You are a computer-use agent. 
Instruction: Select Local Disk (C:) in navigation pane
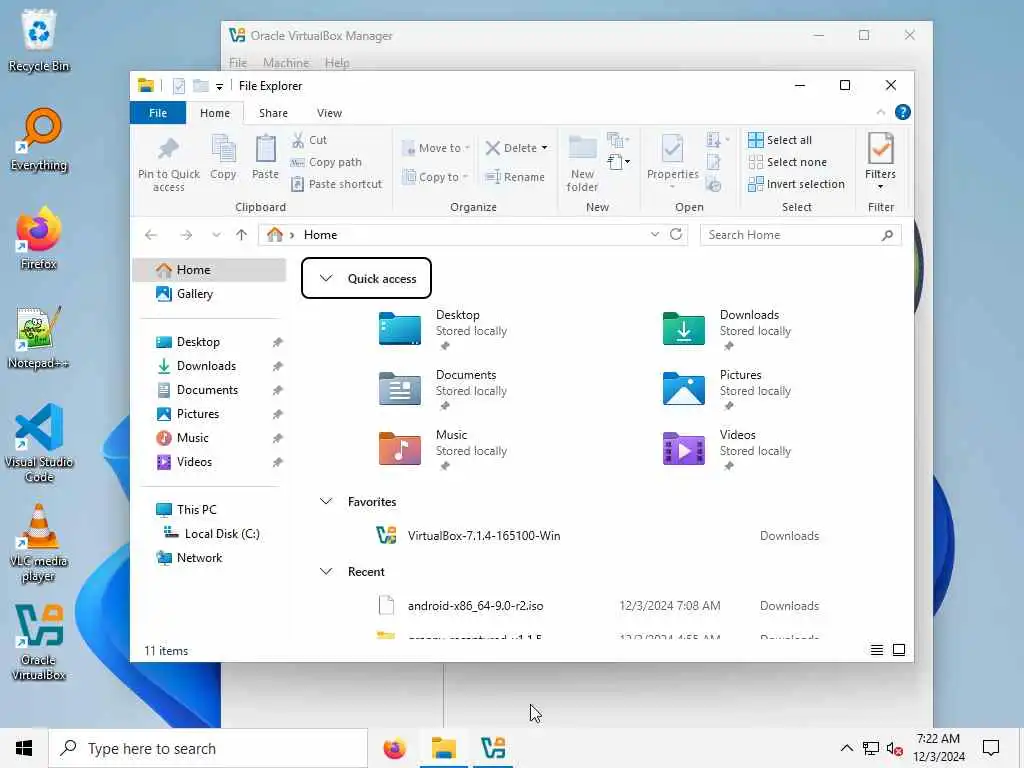210,534
